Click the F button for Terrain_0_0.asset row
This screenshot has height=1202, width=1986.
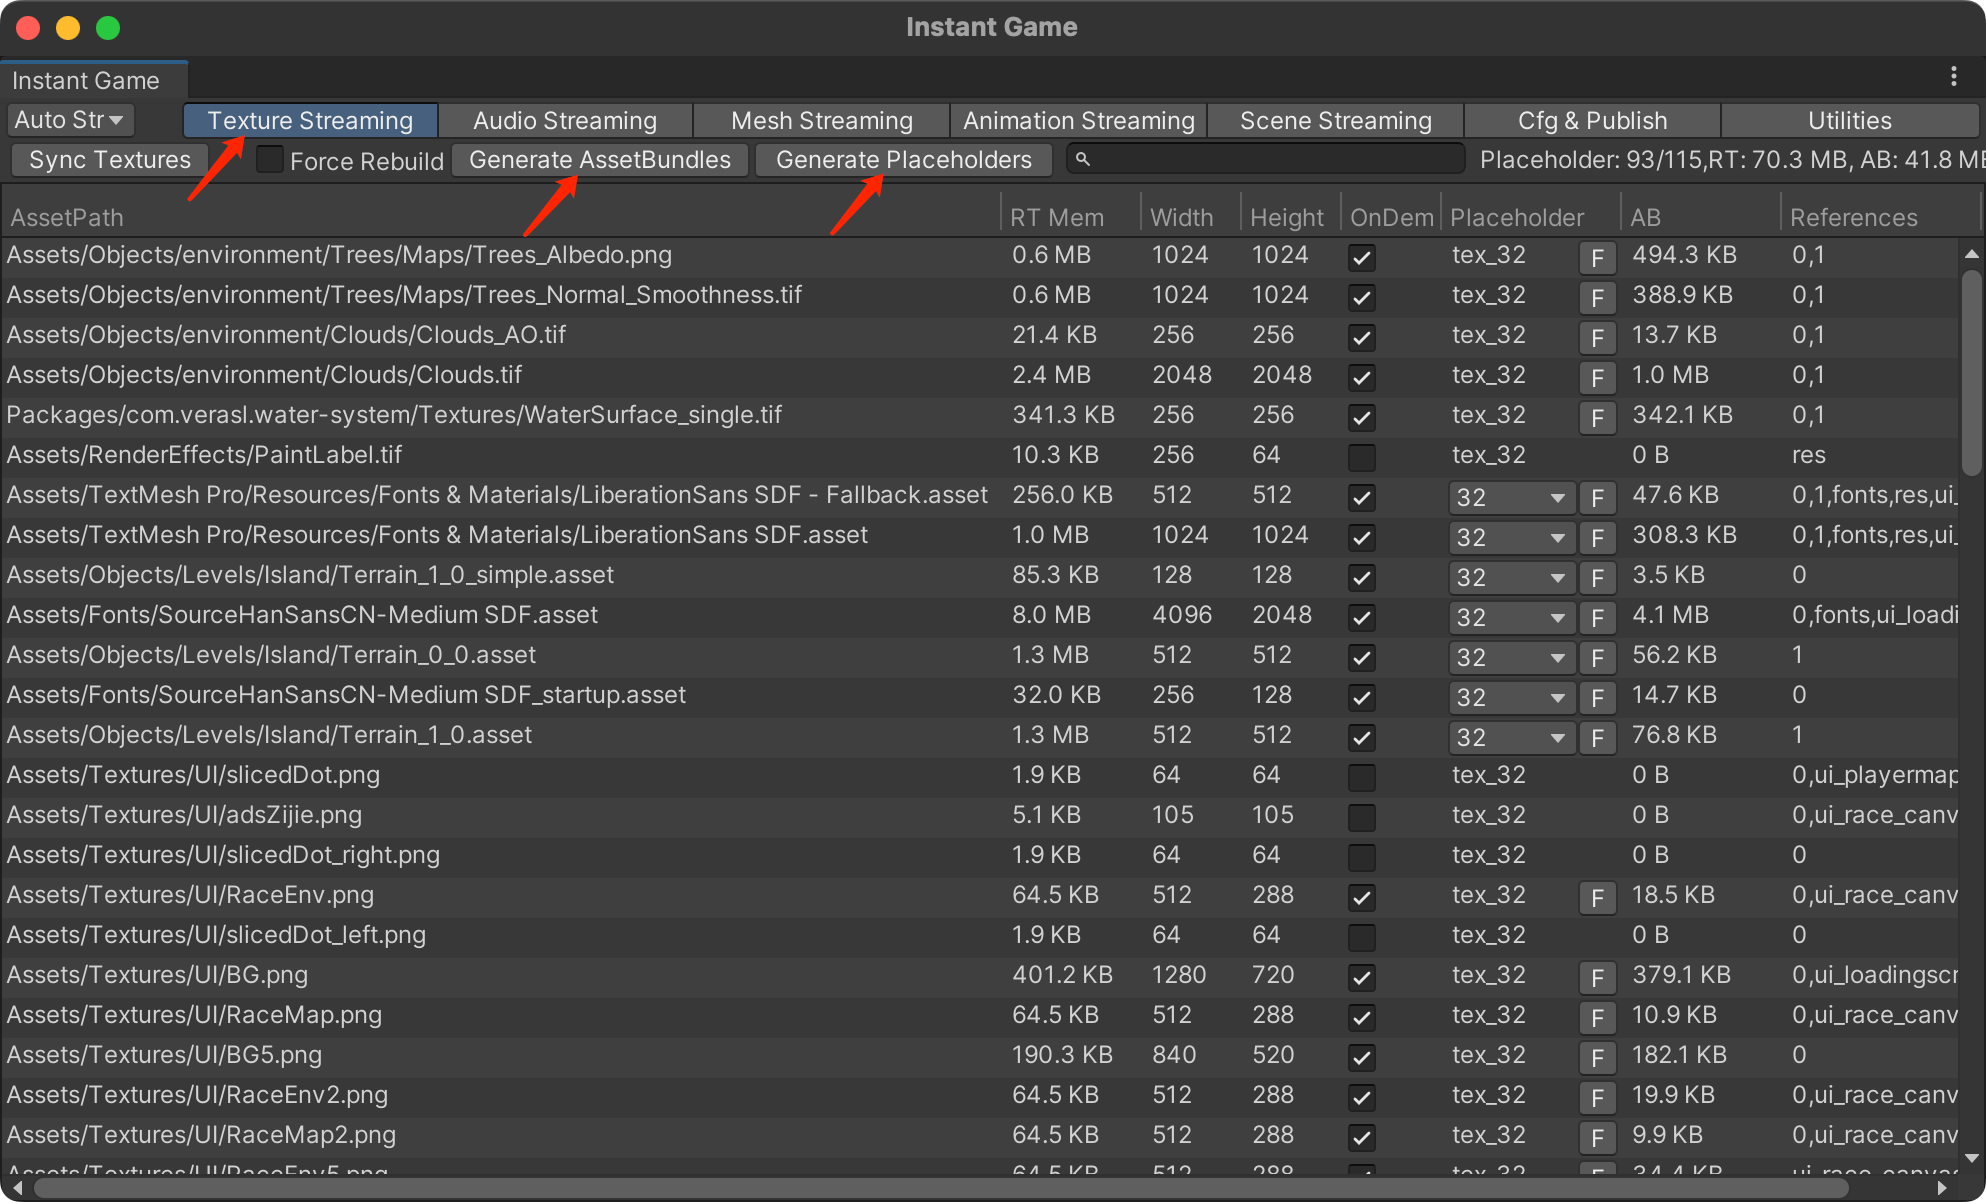1597,658
